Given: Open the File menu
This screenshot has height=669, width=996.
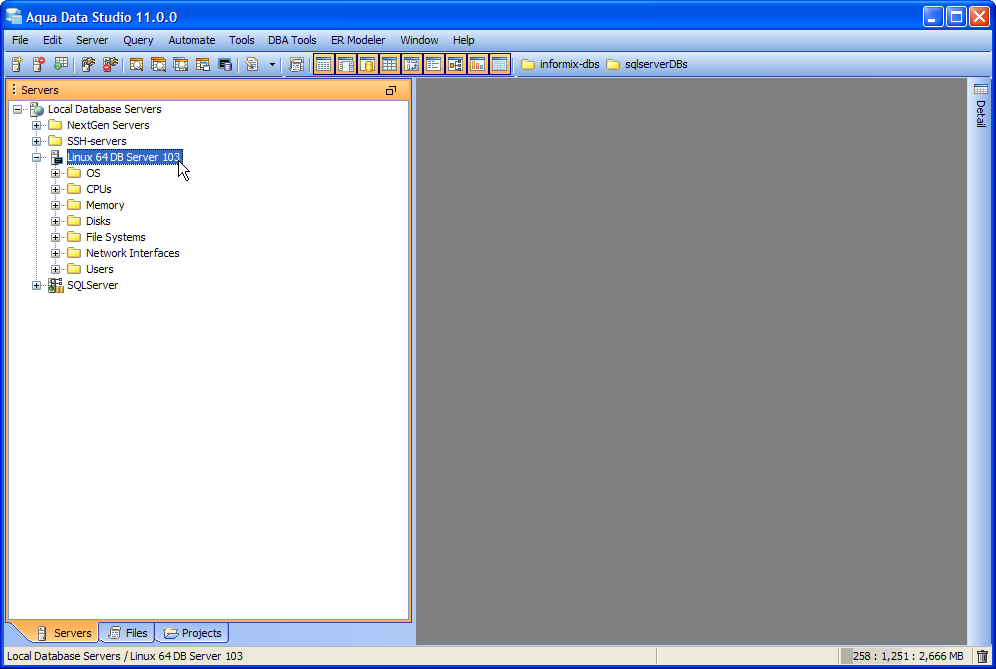Looking at the screenshot, I should (x=20, y=40).
